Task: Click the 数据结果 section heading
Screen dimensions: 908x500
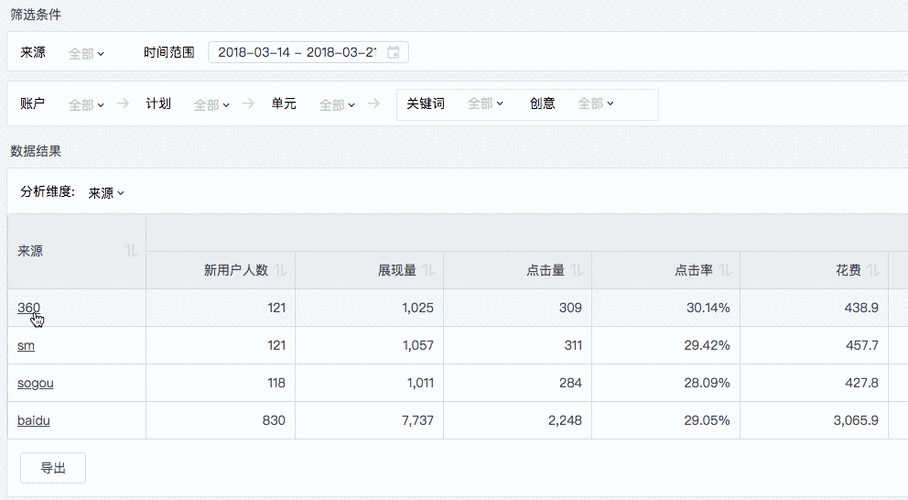Action: click(35, 151)
